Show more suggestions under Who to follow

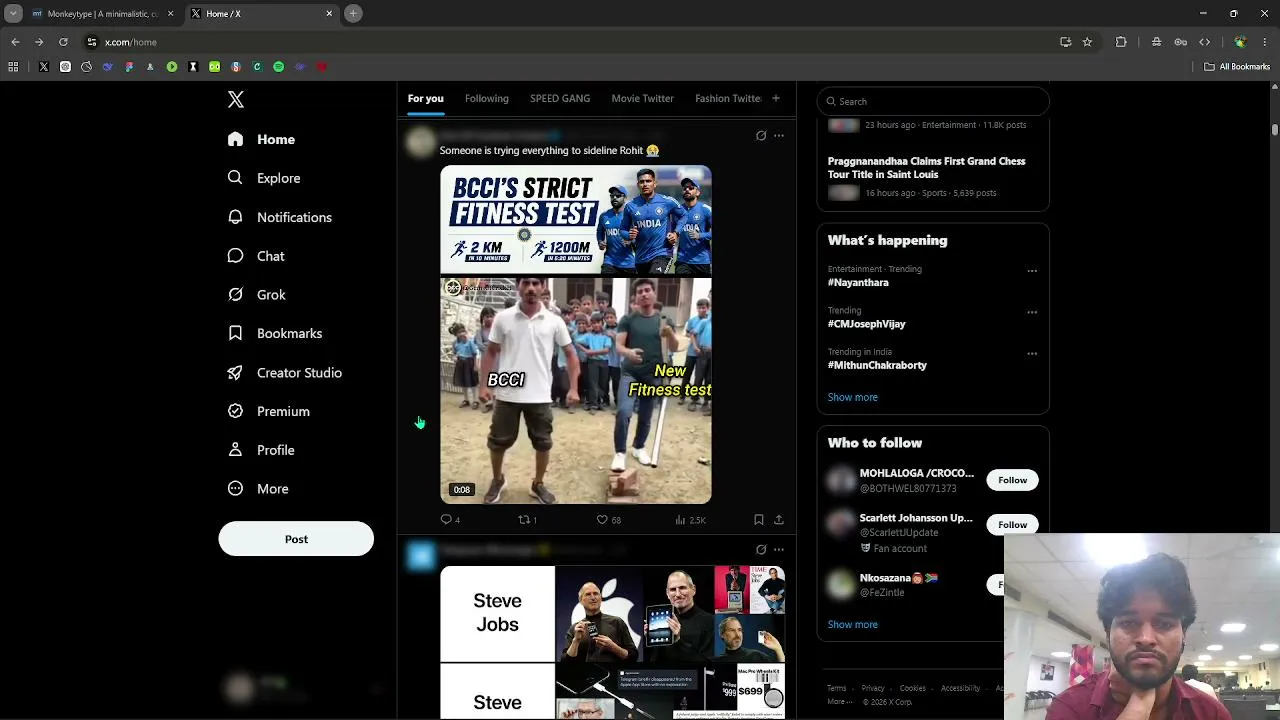pyautogui.click(x=853, y=624)
